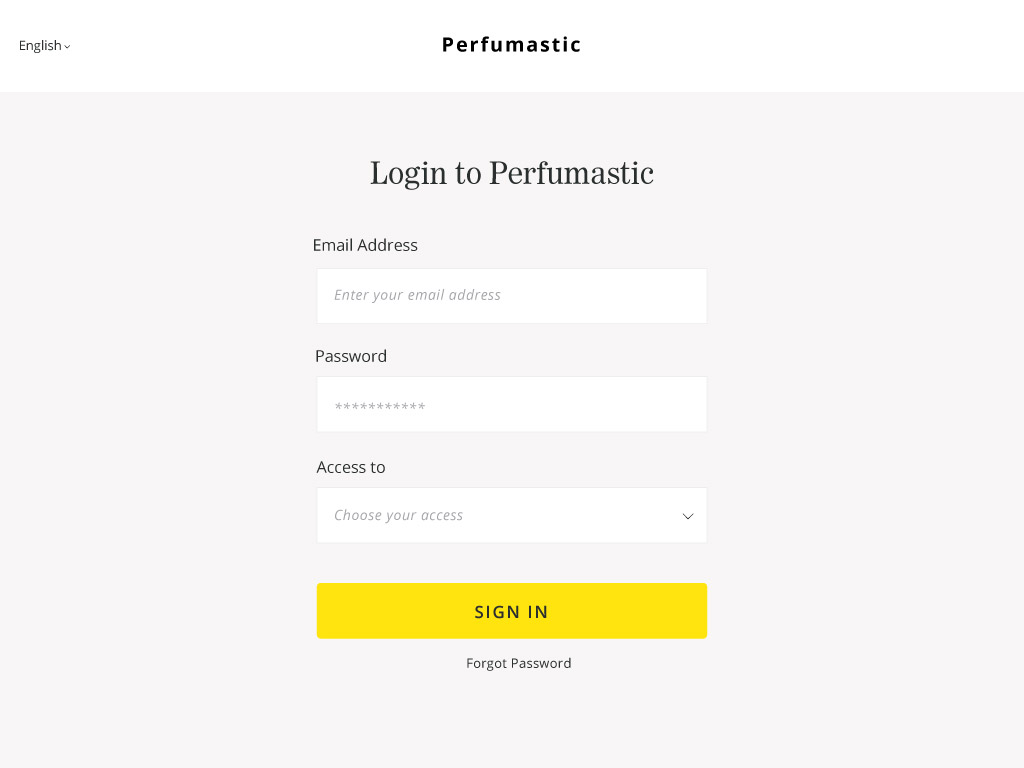
Task: Open the Forgot Password link
Action: [518, 663]
